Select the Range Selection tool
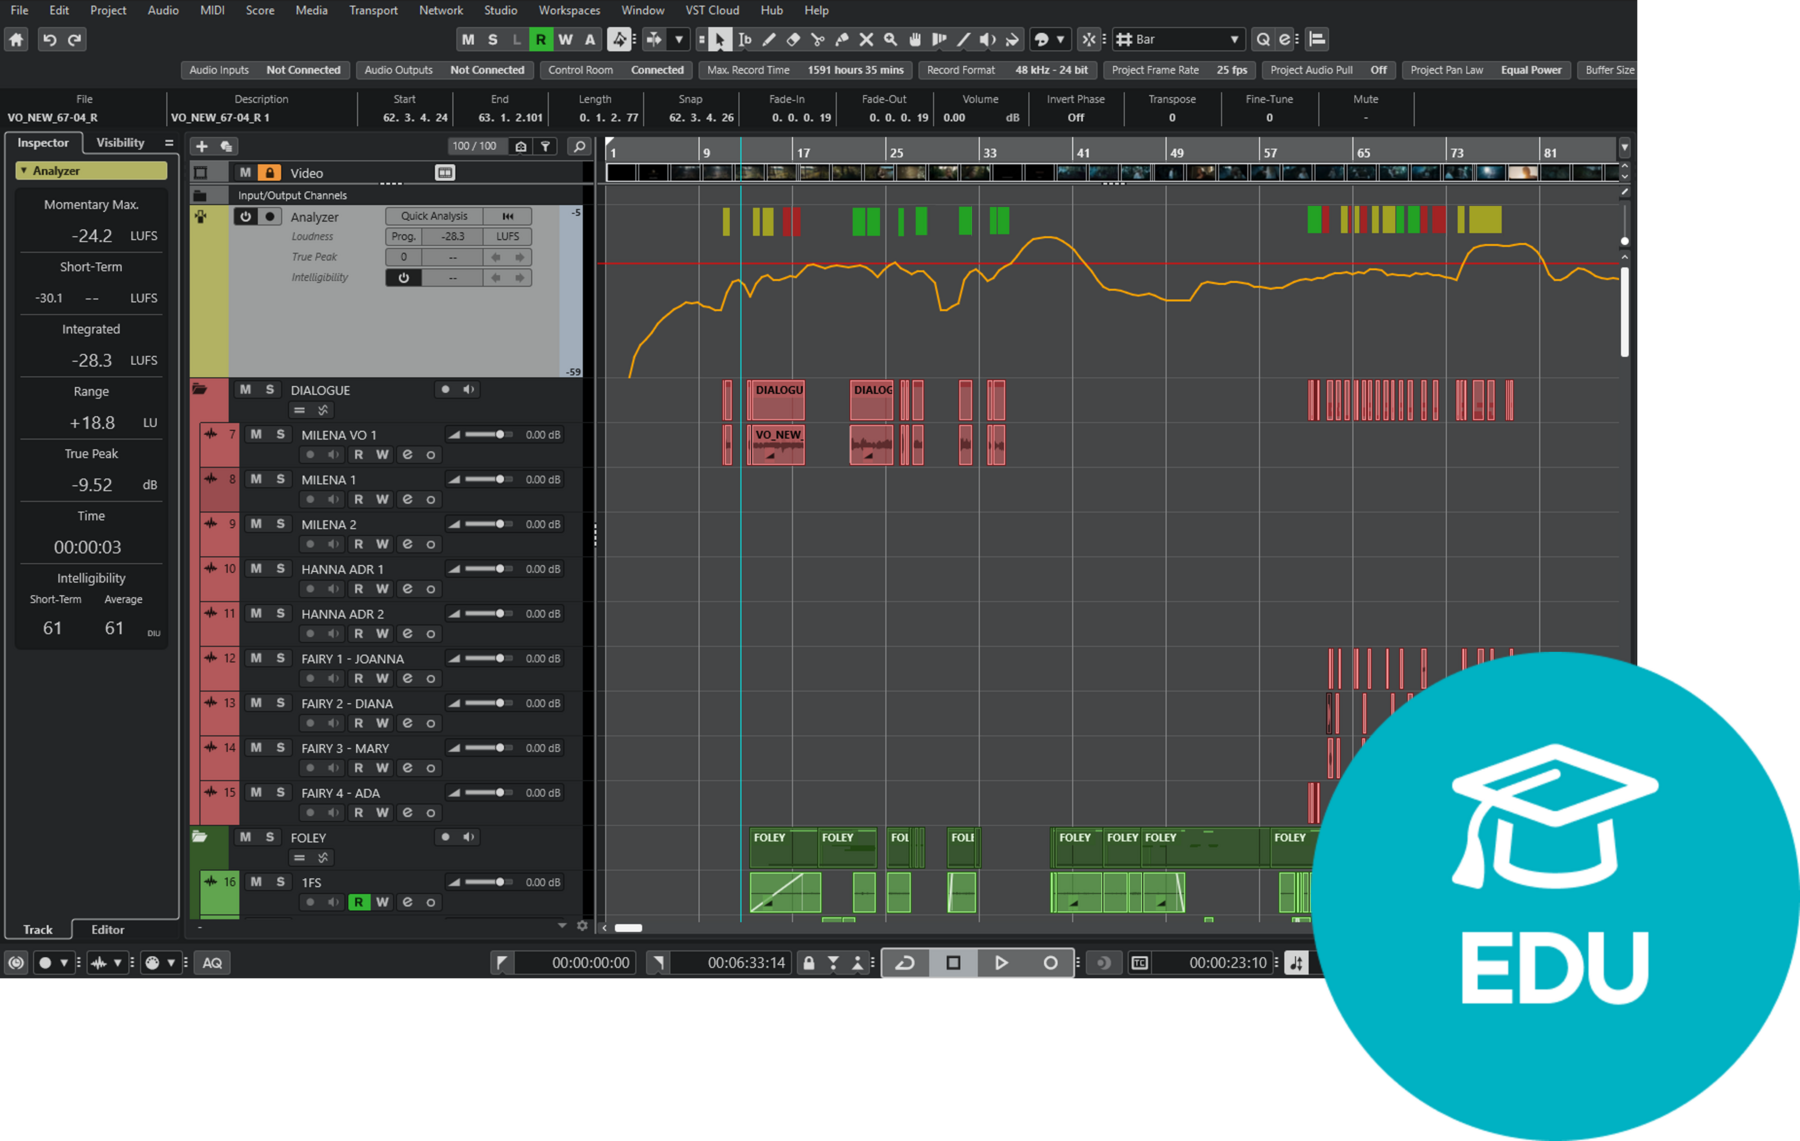The image size is (1800, 1141). coord(745,40)
